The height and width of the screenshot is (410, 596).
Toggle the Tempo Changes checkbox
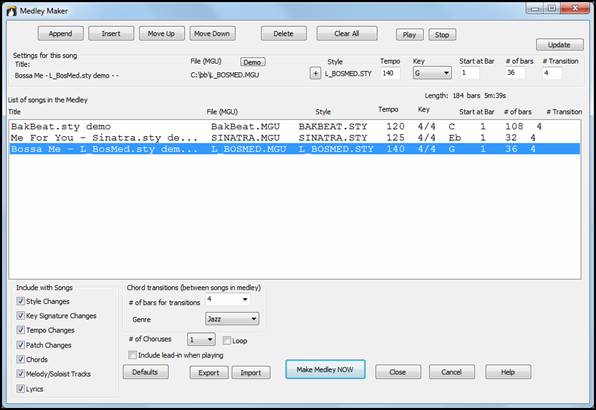coord(21,330)
